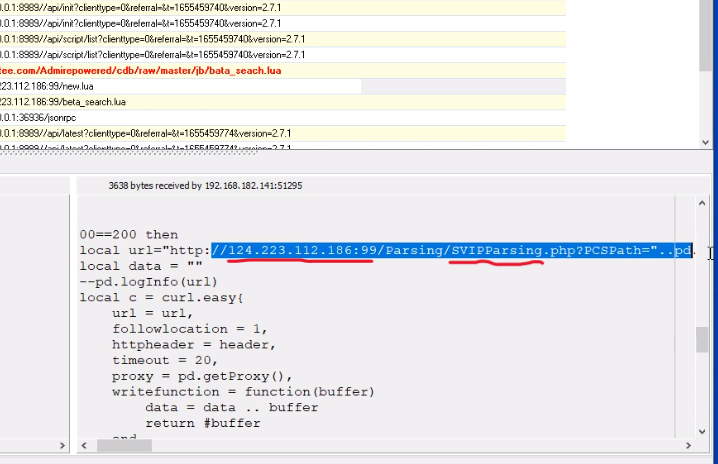Image resolution: width=718 pixels, height=464 pixels.
Task: Click the 3638 bytes received status text
Action: 205,186
